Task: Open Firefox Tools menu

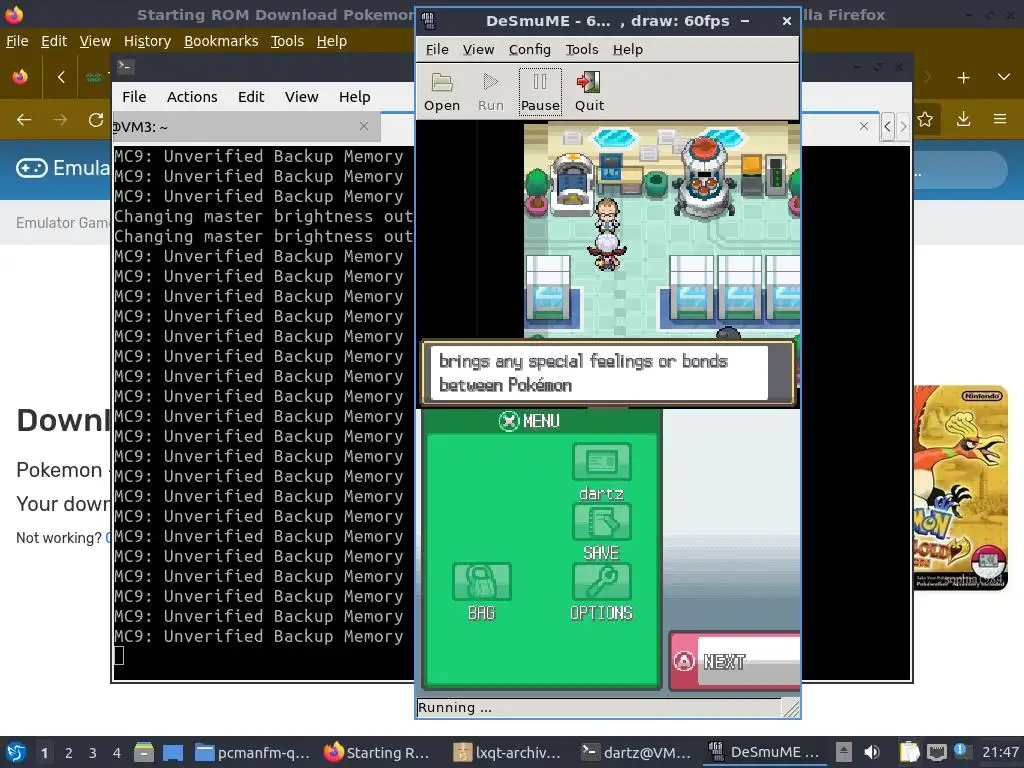Action: [287, 41]
